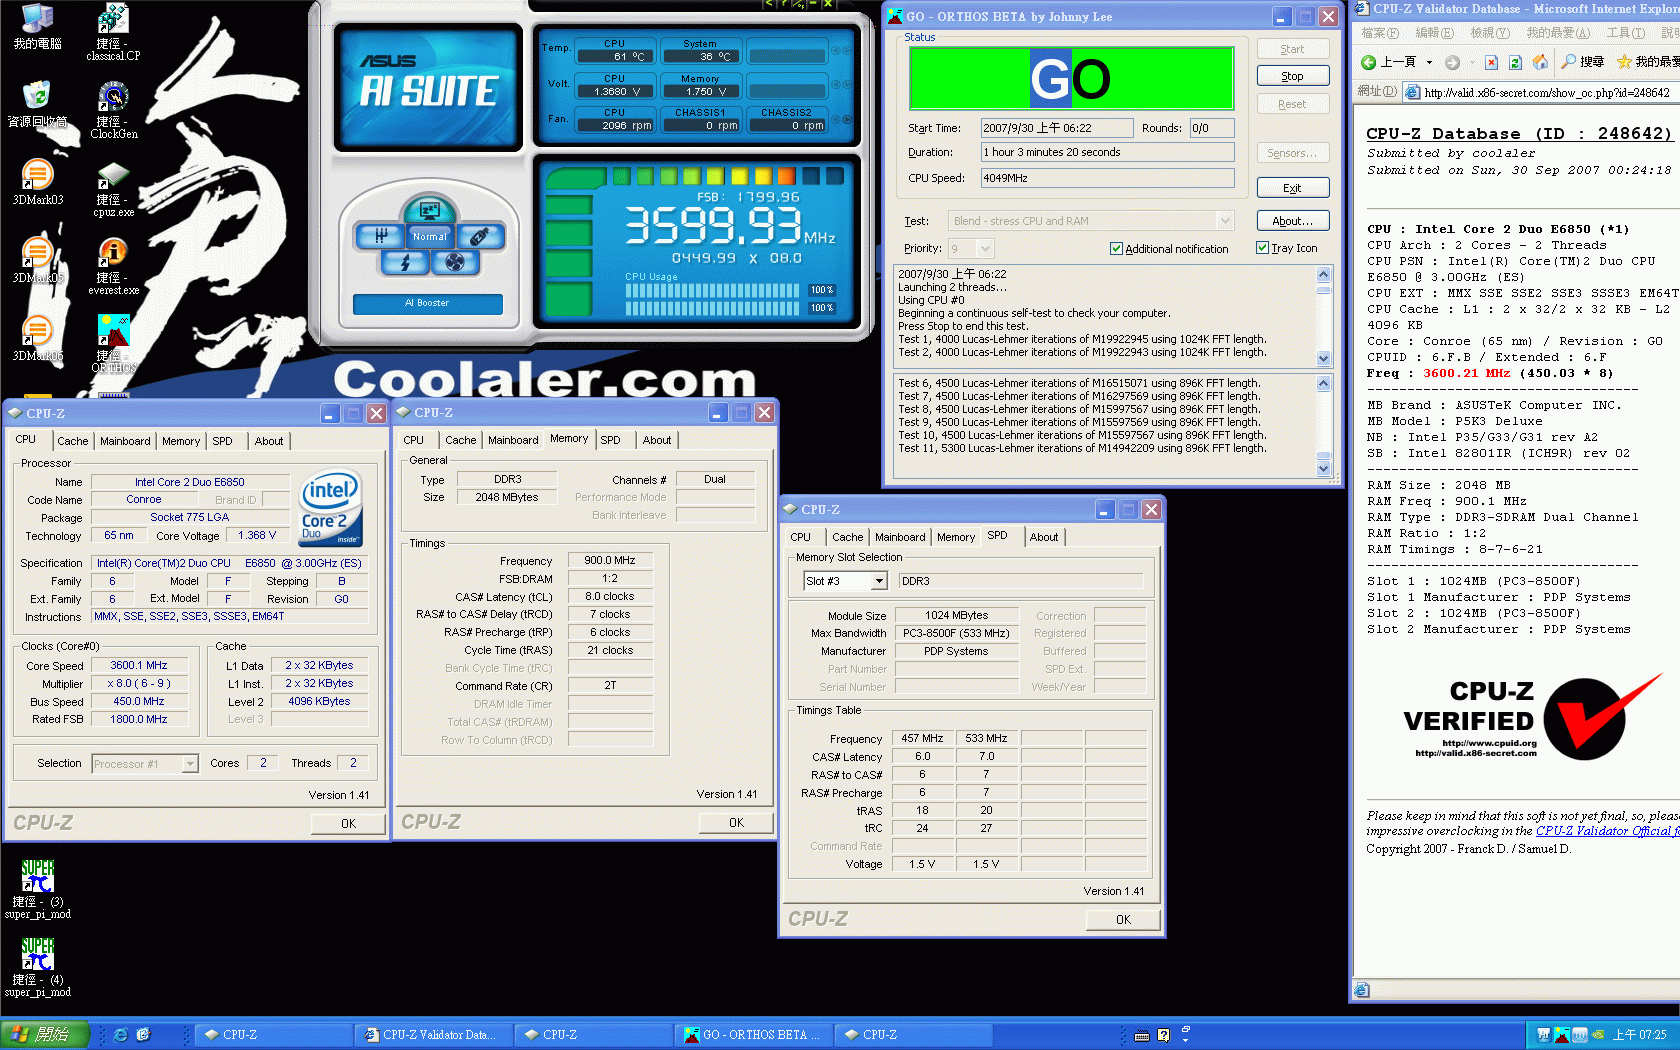This screenshot has width=1680, height=1050.
Task: Click the ORTHOS CPU Speed field
Action: (x=1107, y=178)
